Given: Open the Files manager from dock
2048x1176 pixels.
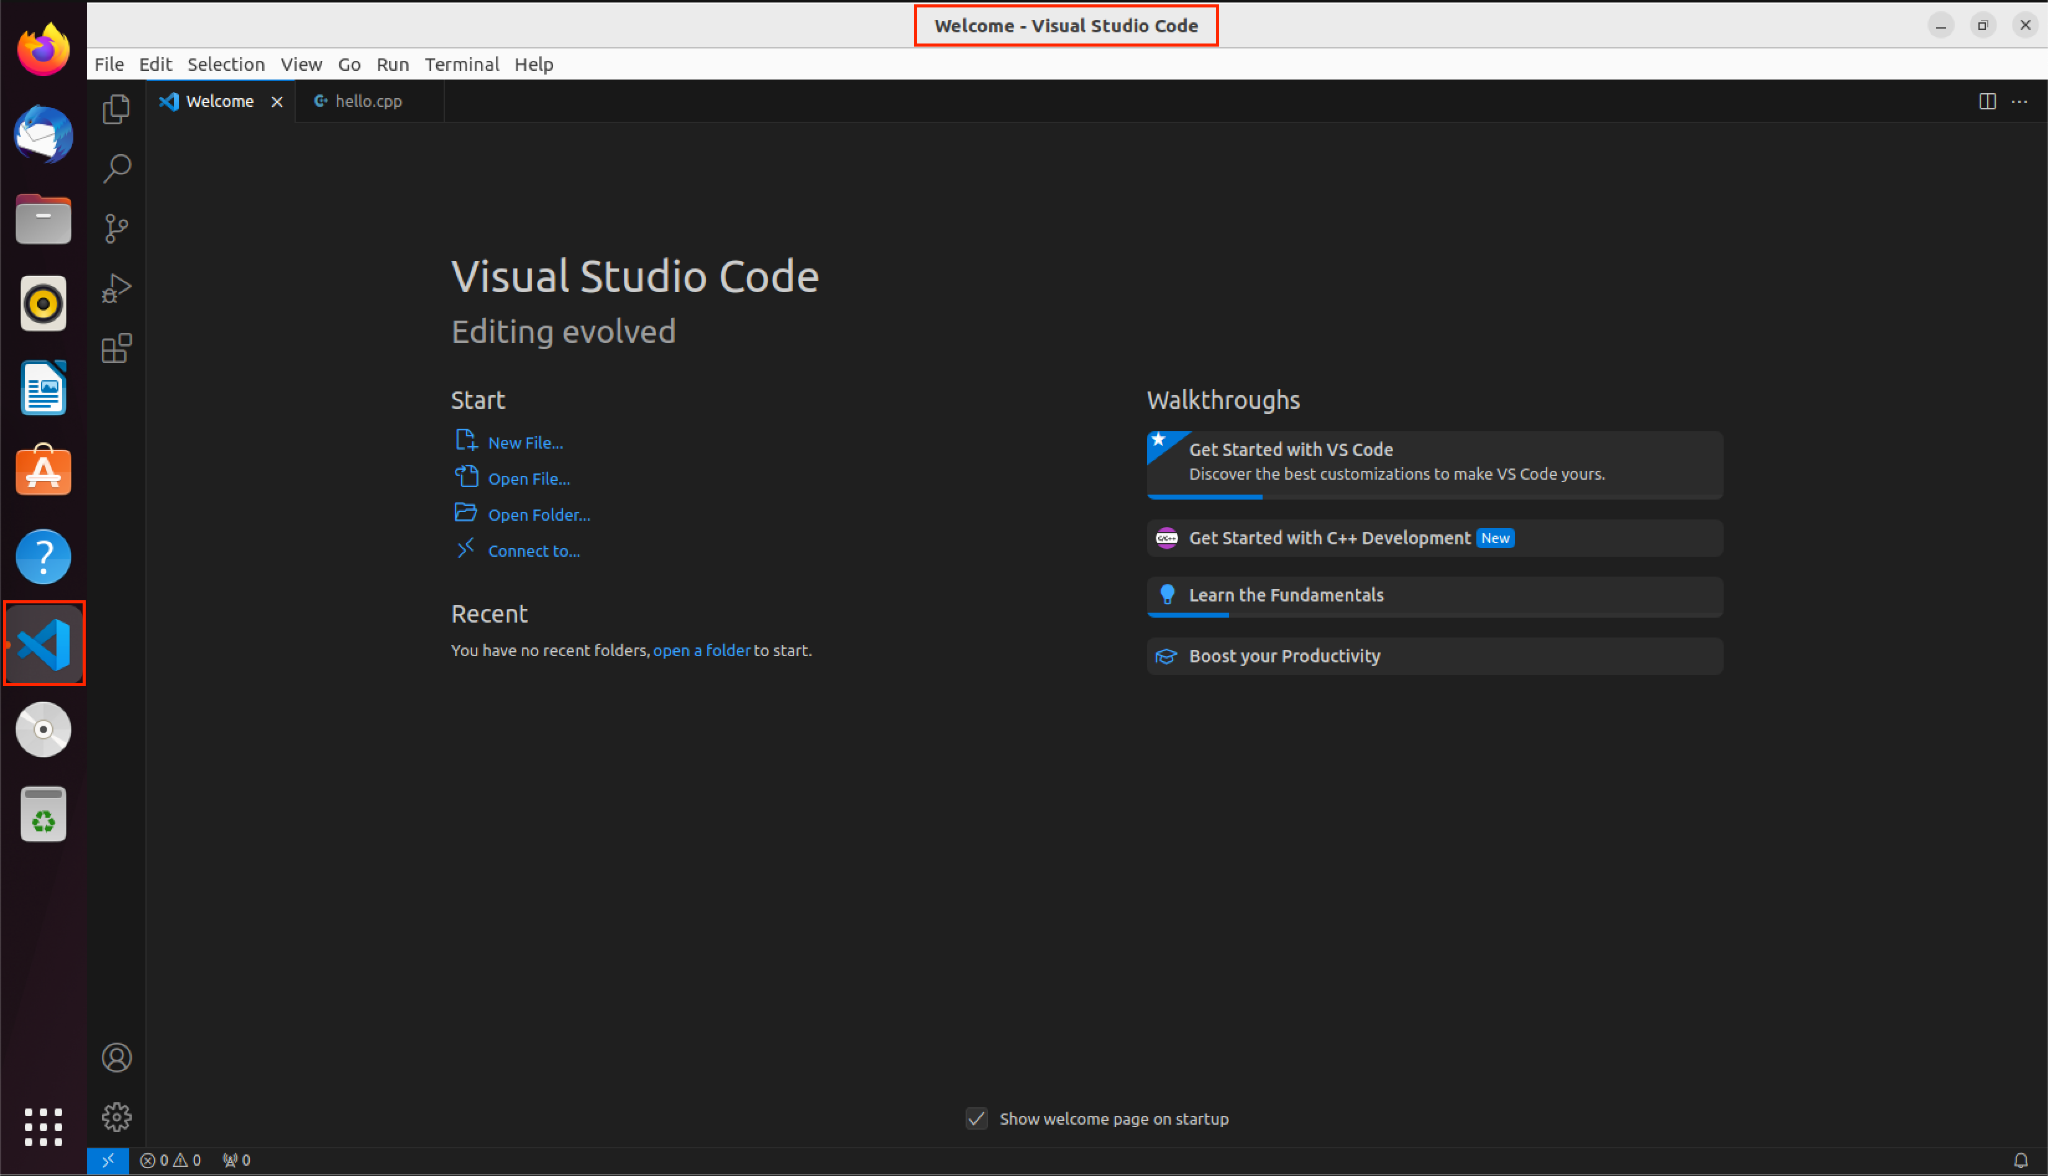Looking at the screenshot, I should coord(43,219).
